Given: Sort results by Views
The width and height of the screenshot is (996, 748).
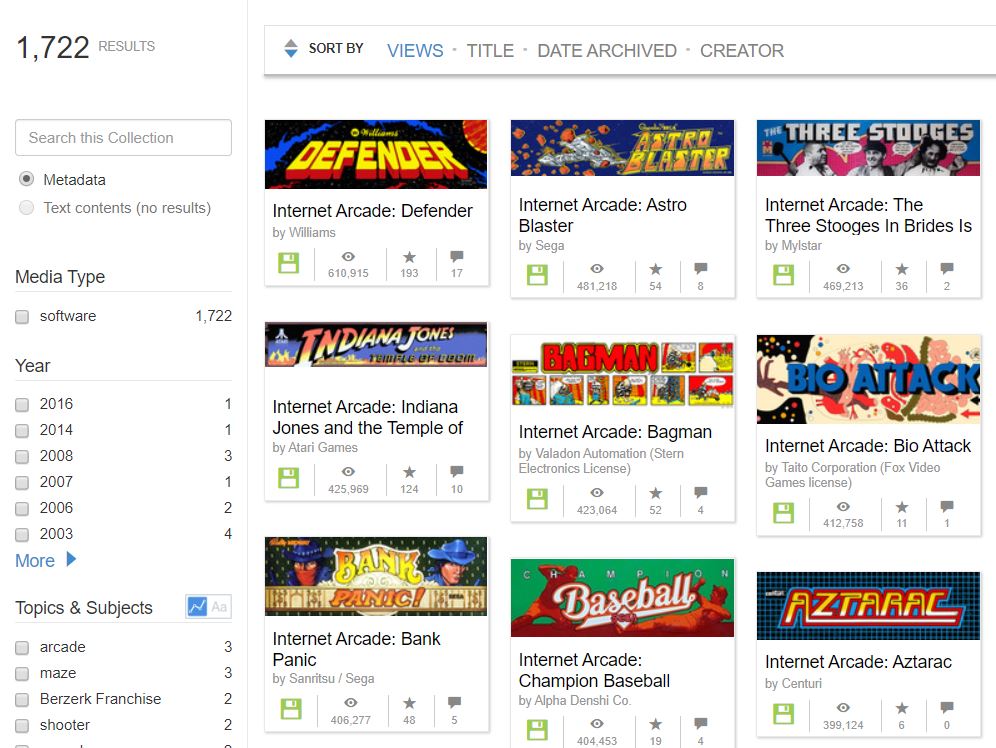Looking at the screenshot, I should (x=415, y=51).
